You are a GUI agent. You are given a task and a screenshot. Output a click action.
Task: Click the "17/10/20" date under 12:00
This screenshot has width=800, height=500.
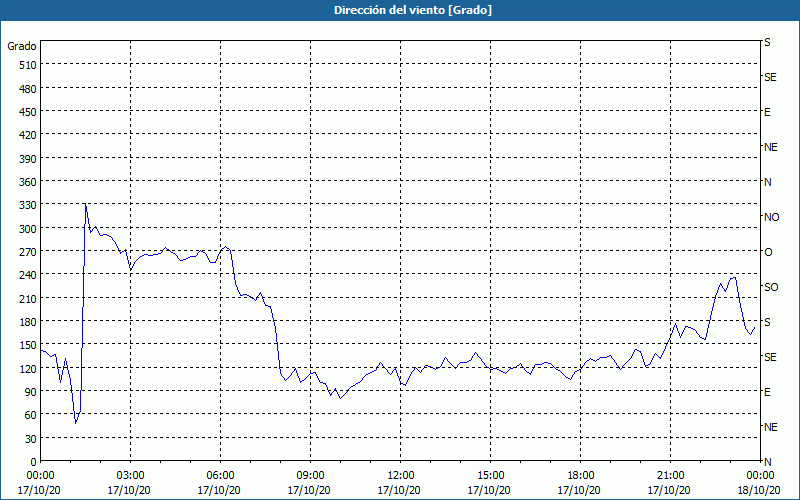tap(399, 490)
